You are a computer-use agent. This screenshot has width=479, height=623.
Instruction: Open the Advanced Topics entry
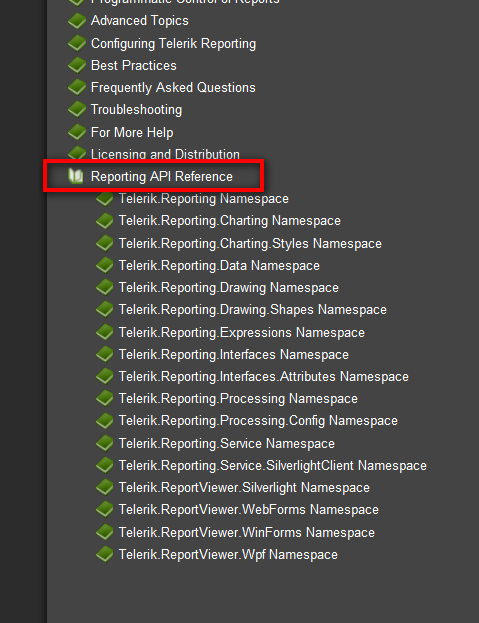pos(140,21)
